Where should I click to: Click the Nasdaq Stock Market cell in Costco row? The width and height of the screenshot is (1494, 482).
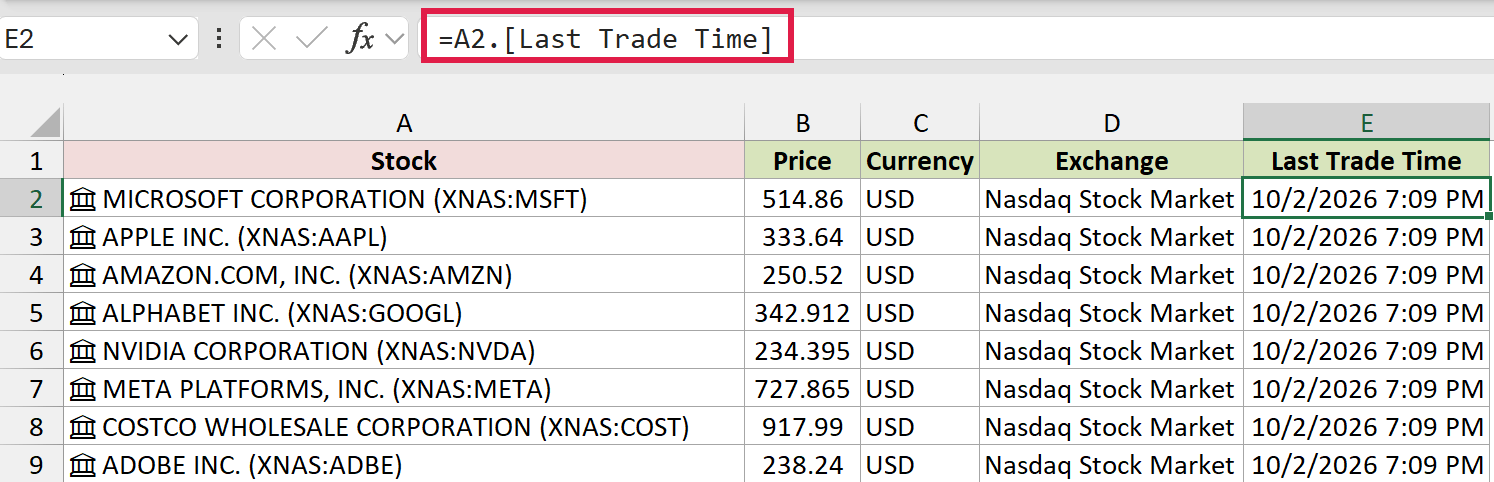point(1112,427)
